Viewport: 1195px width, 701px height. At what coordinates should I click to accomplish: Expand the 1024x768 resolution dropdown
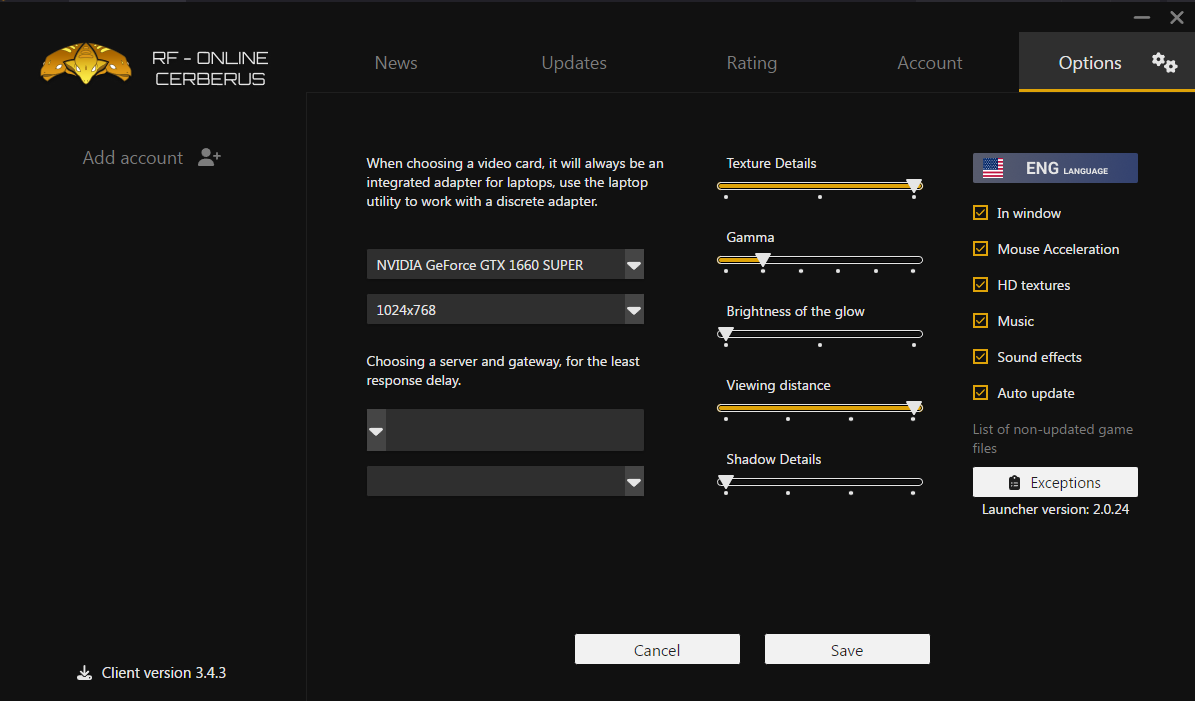[x=634, y=309]
